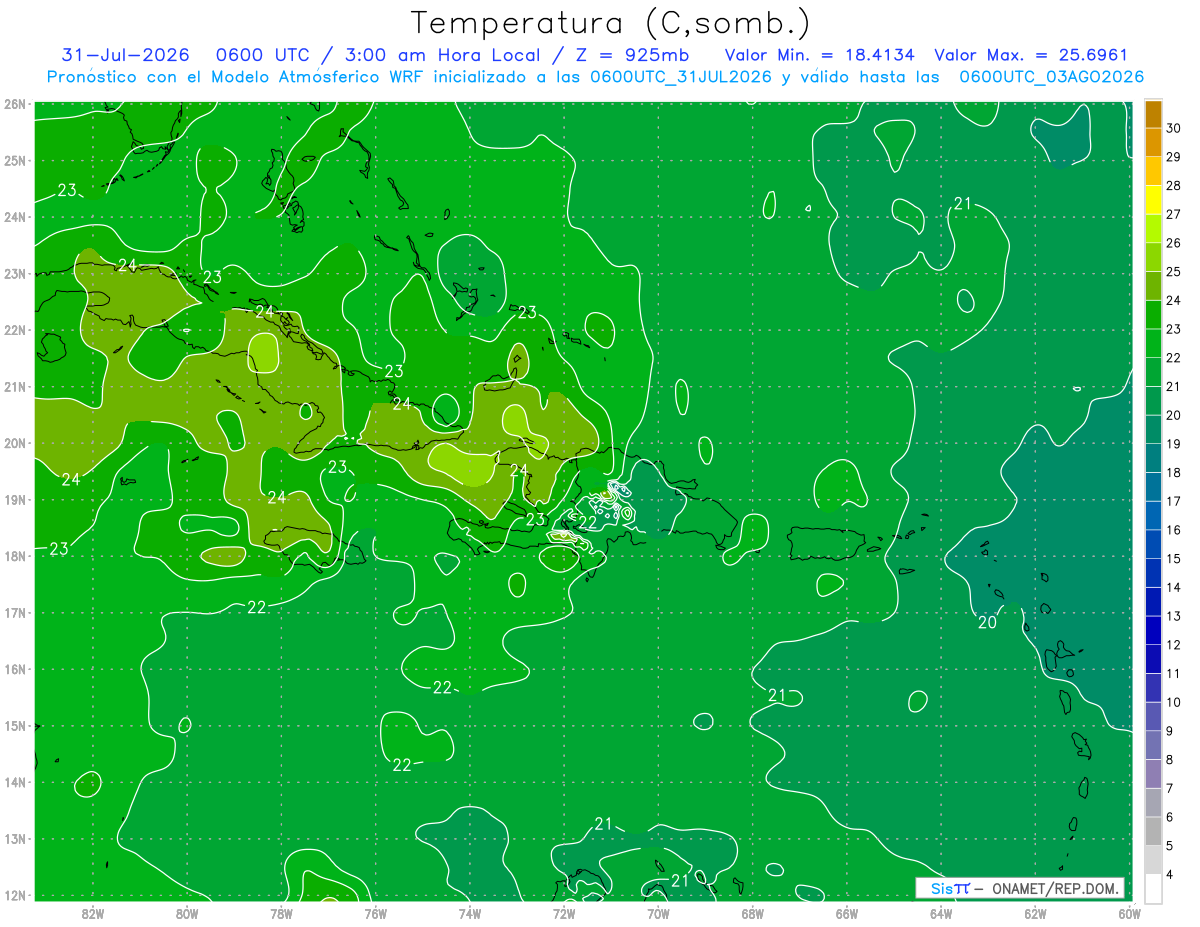Click the white '20' contour label on the map
This screenshot has height=927, width=1200.
[x=986, y=622]
